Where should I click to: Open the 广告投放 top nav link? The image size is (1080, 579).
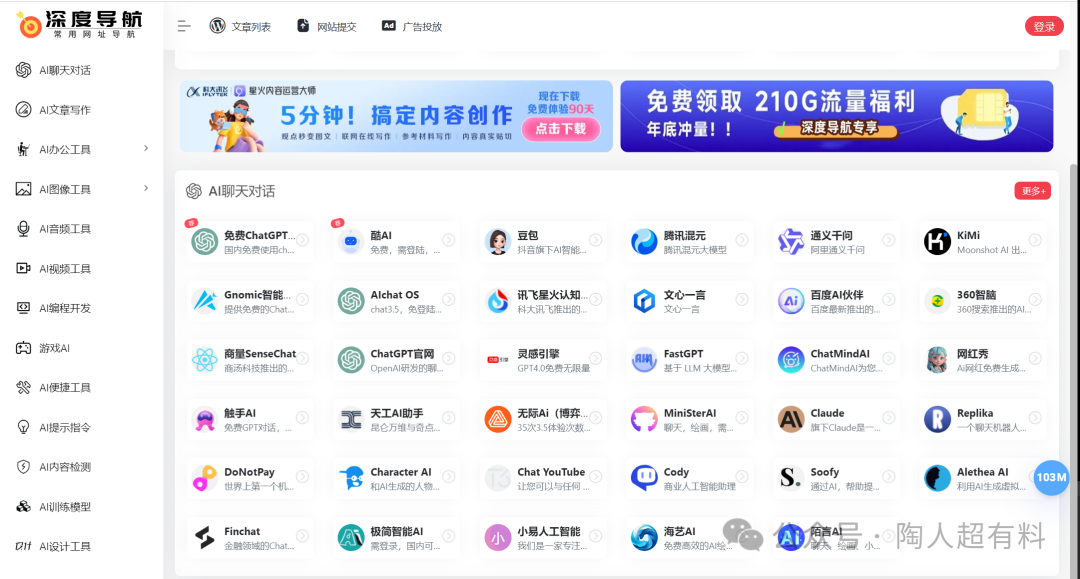pos(412,26)
